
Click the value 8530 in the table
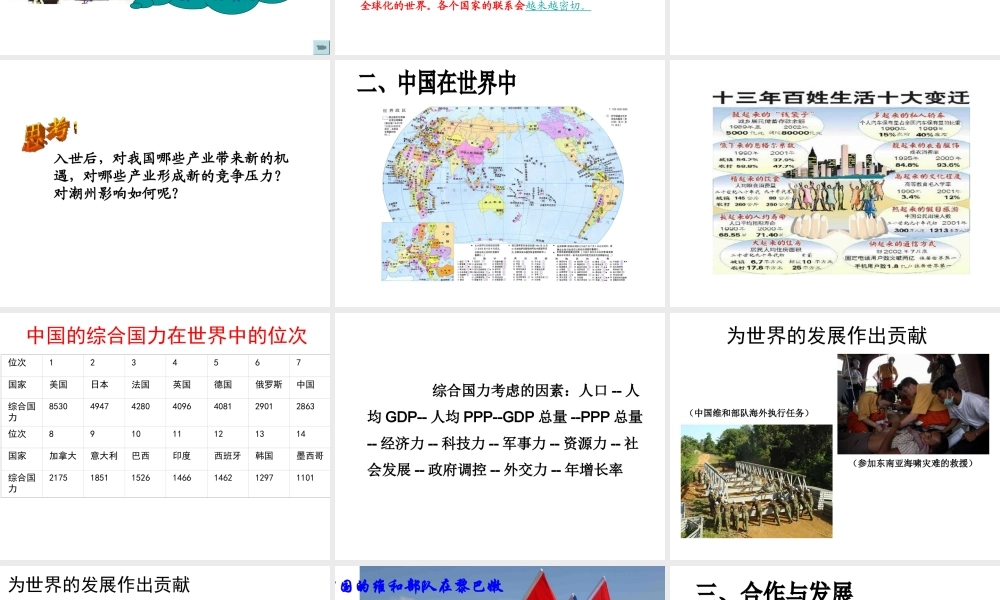click(58, 406)
